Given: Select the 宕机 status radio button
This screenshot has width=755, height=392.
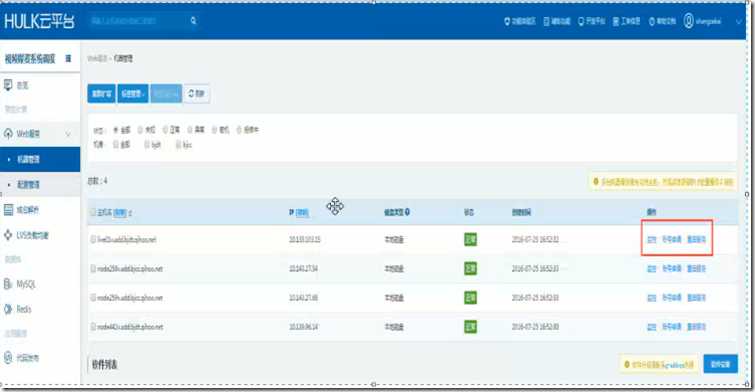Looking at the screenshot, I should (x=215, y=130).
